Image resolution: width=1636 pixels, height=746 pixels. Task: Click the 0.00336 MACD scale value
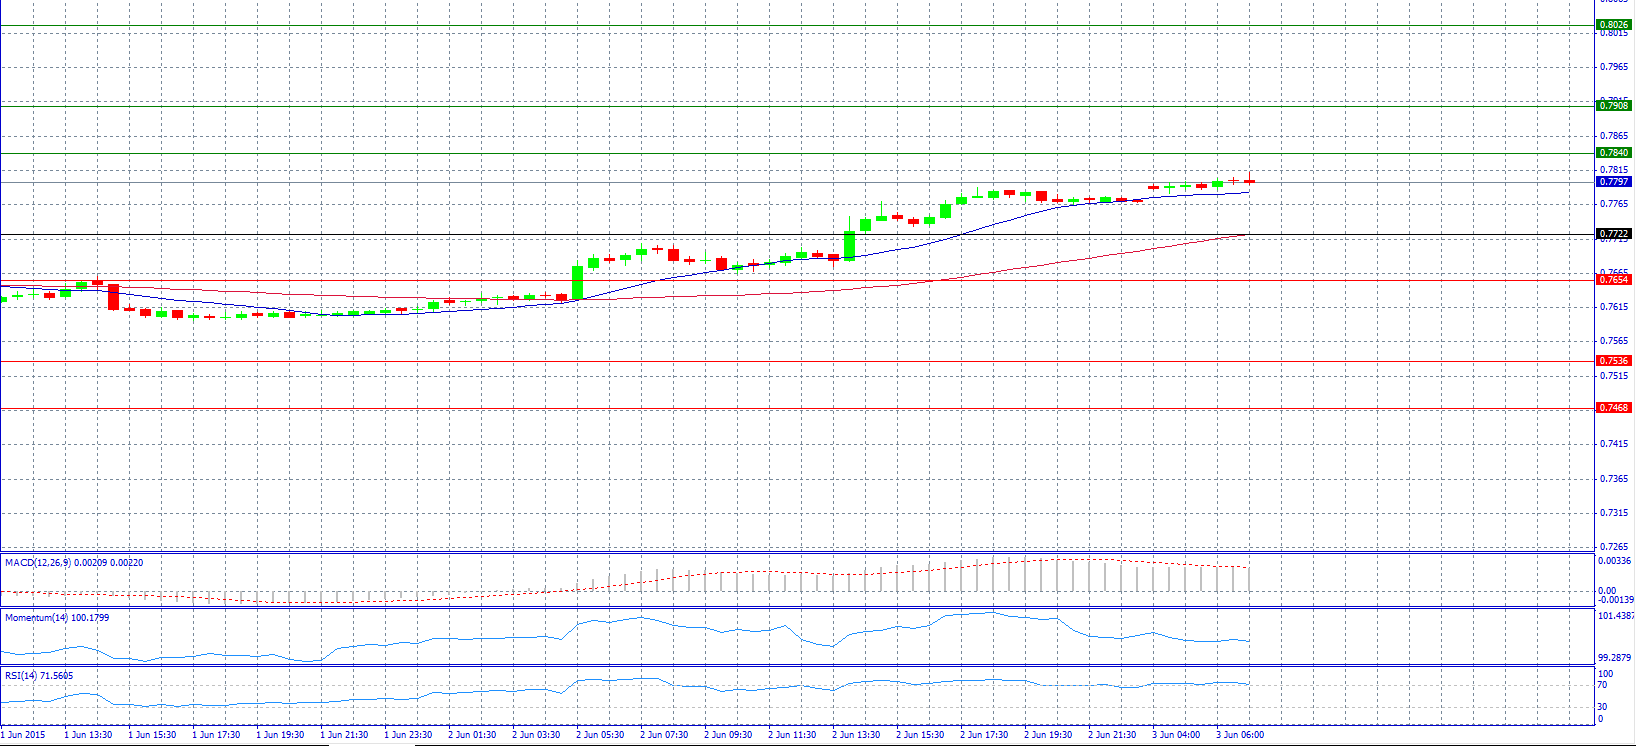click(x=1615, y=561)
